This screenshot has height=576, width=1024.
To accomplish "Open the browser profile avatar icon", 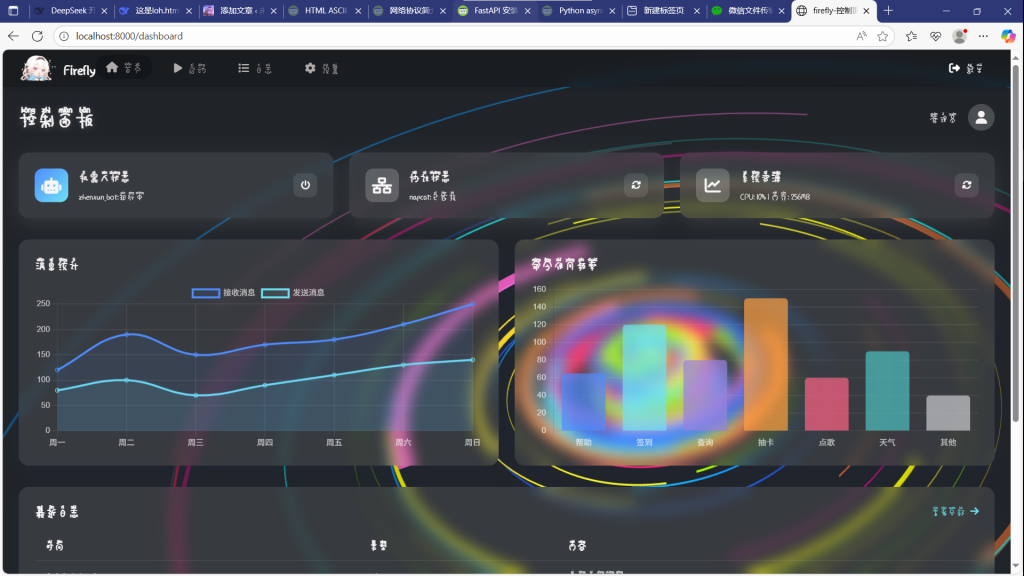I will coord(959,36).
